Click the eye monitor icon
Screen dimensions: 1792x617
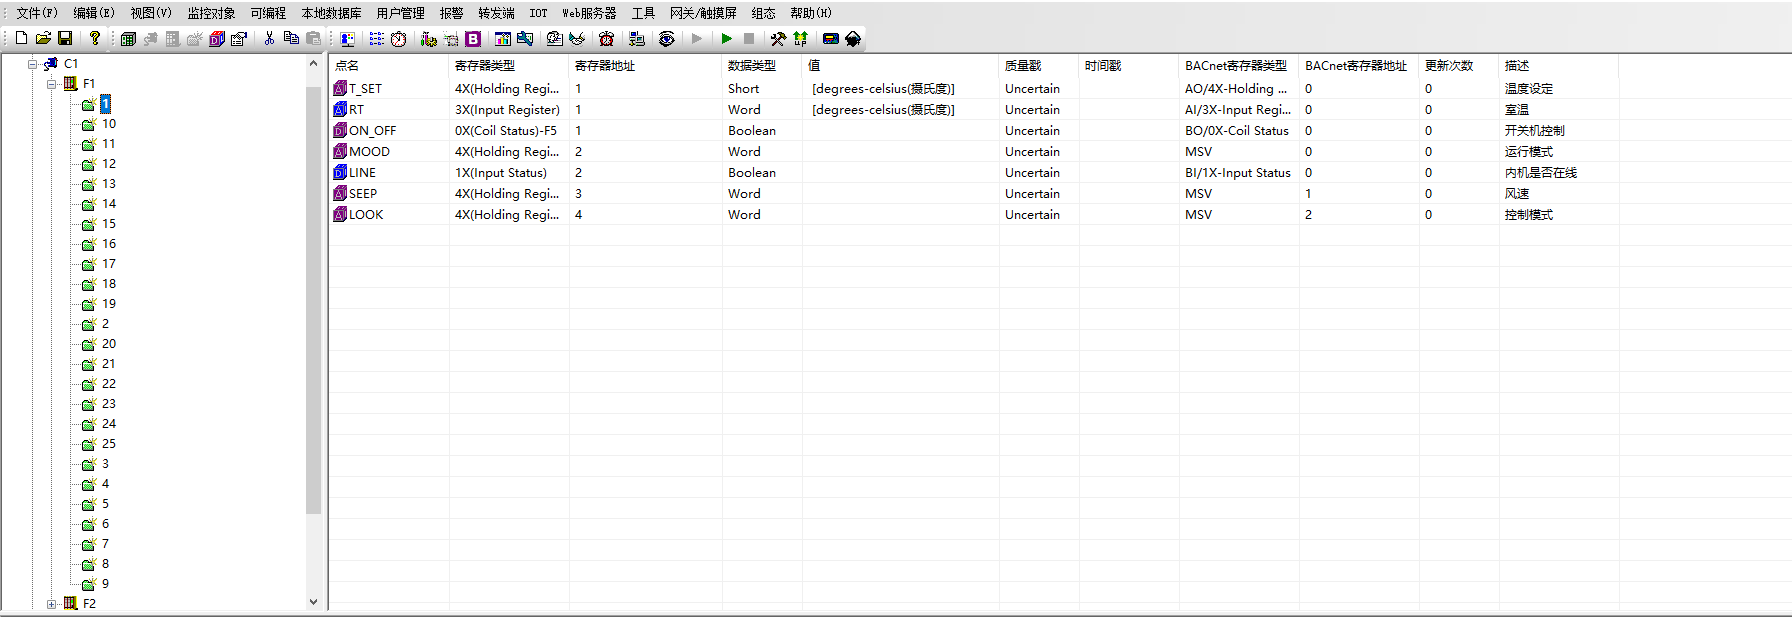[x=666, y=39]
